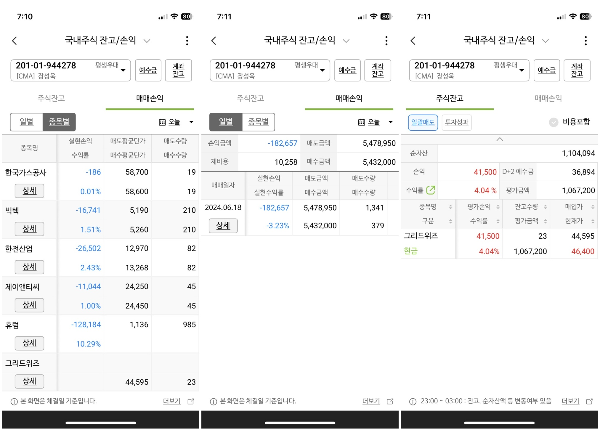Click the calendar icon beside 오늘 on left screen
This screenshot has height=430, width=600.
(162, 122)
